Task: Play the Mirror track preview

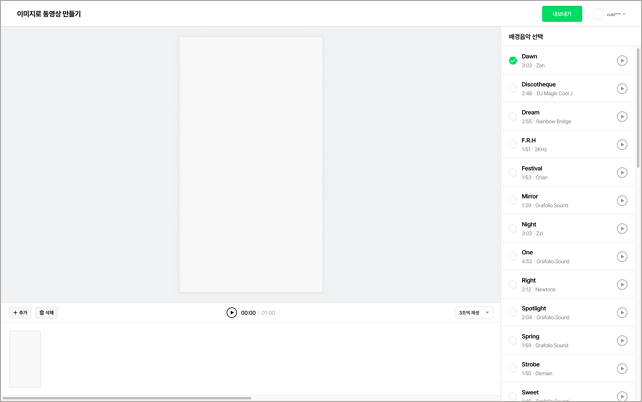Action: click(x=622, y=201)
